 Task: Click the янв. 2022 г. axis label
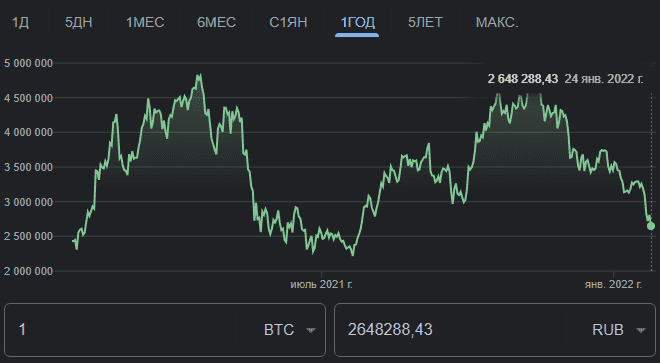pos(613,285)
